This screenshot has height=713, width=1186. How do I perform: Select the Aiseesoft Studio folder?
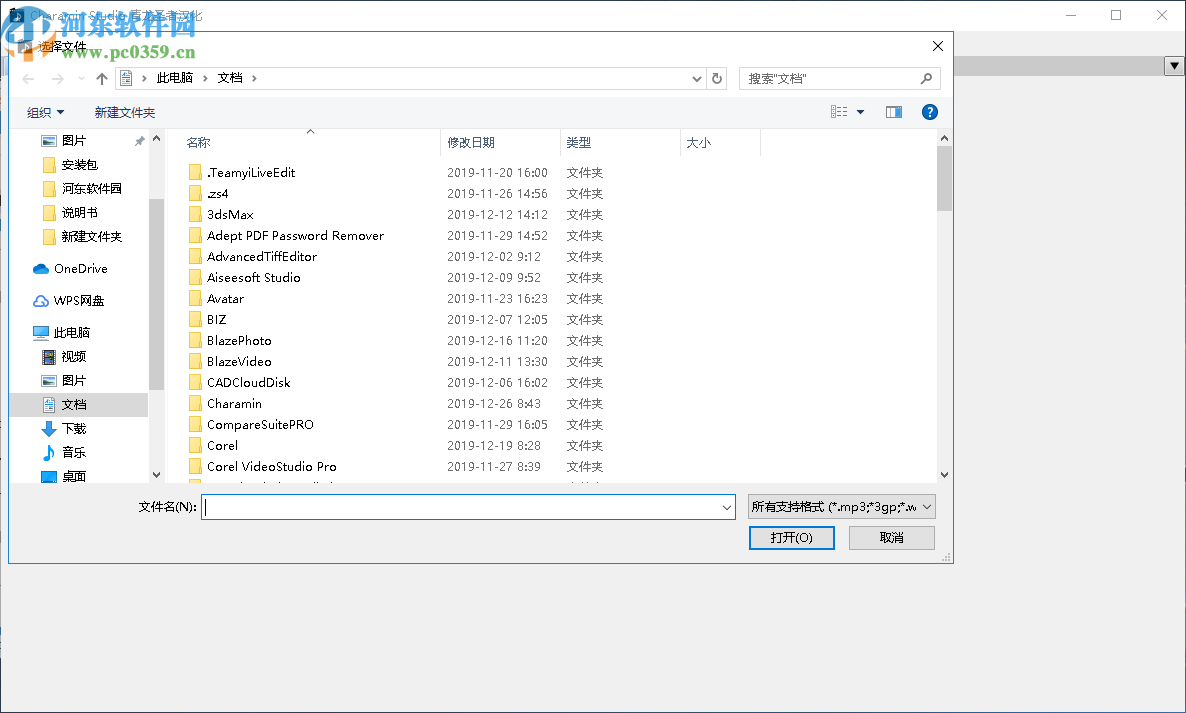(x=253, y=278)
